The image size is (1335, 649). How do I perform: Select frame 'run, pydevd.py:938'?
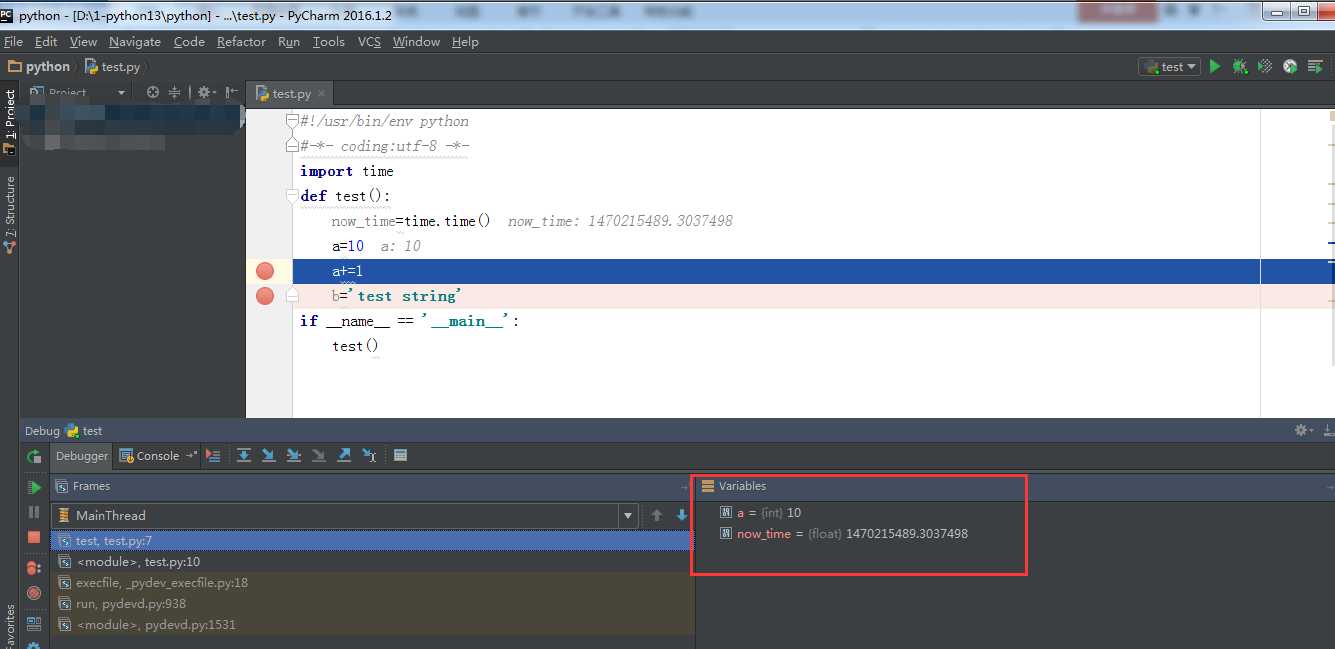(x=371, y=604)
